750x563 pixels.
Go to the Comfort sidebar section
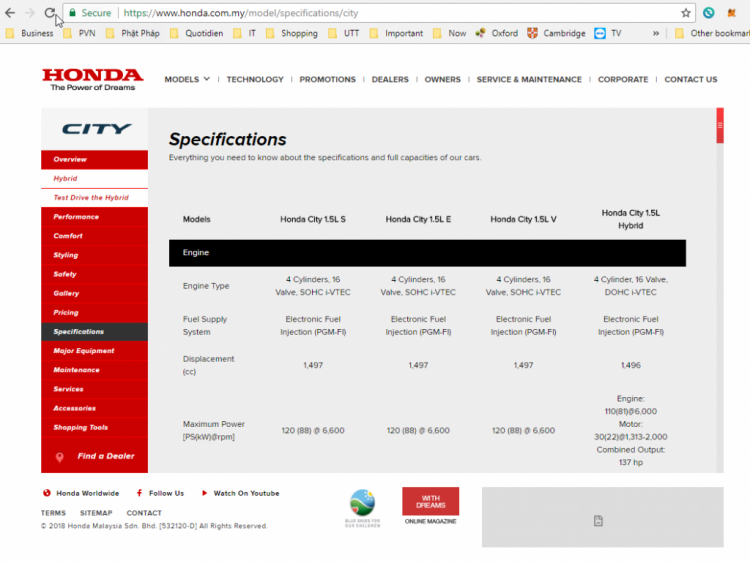[94, 236]
